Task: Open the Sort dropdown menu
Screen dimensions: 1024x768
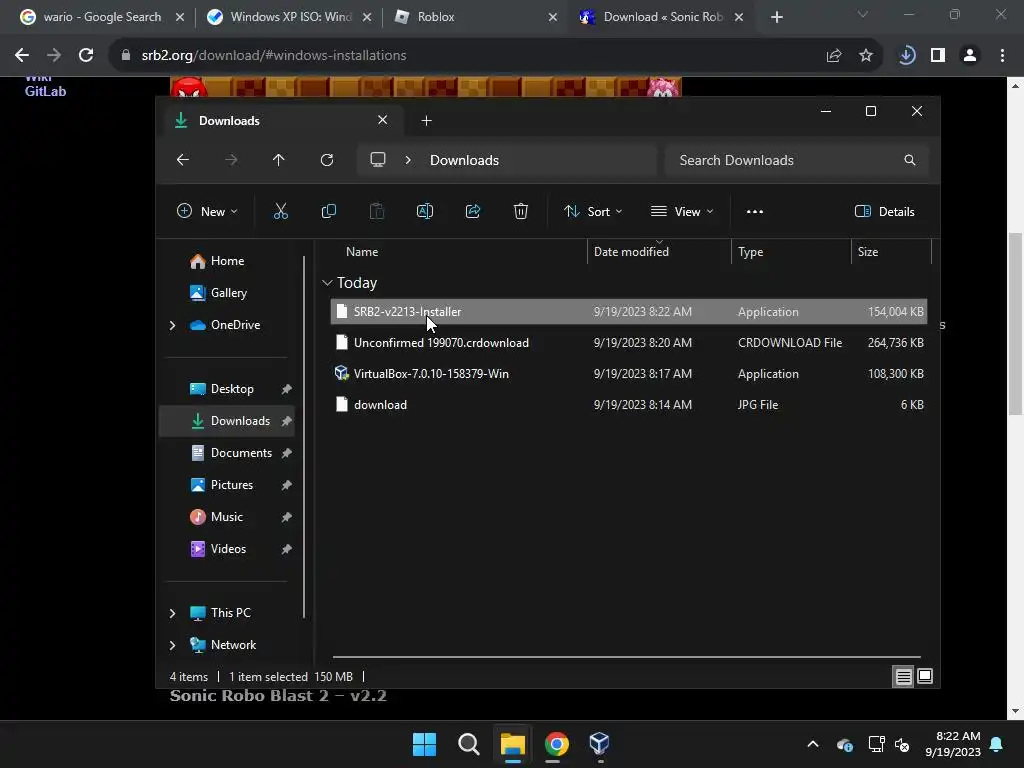Action: coord(593,212)
